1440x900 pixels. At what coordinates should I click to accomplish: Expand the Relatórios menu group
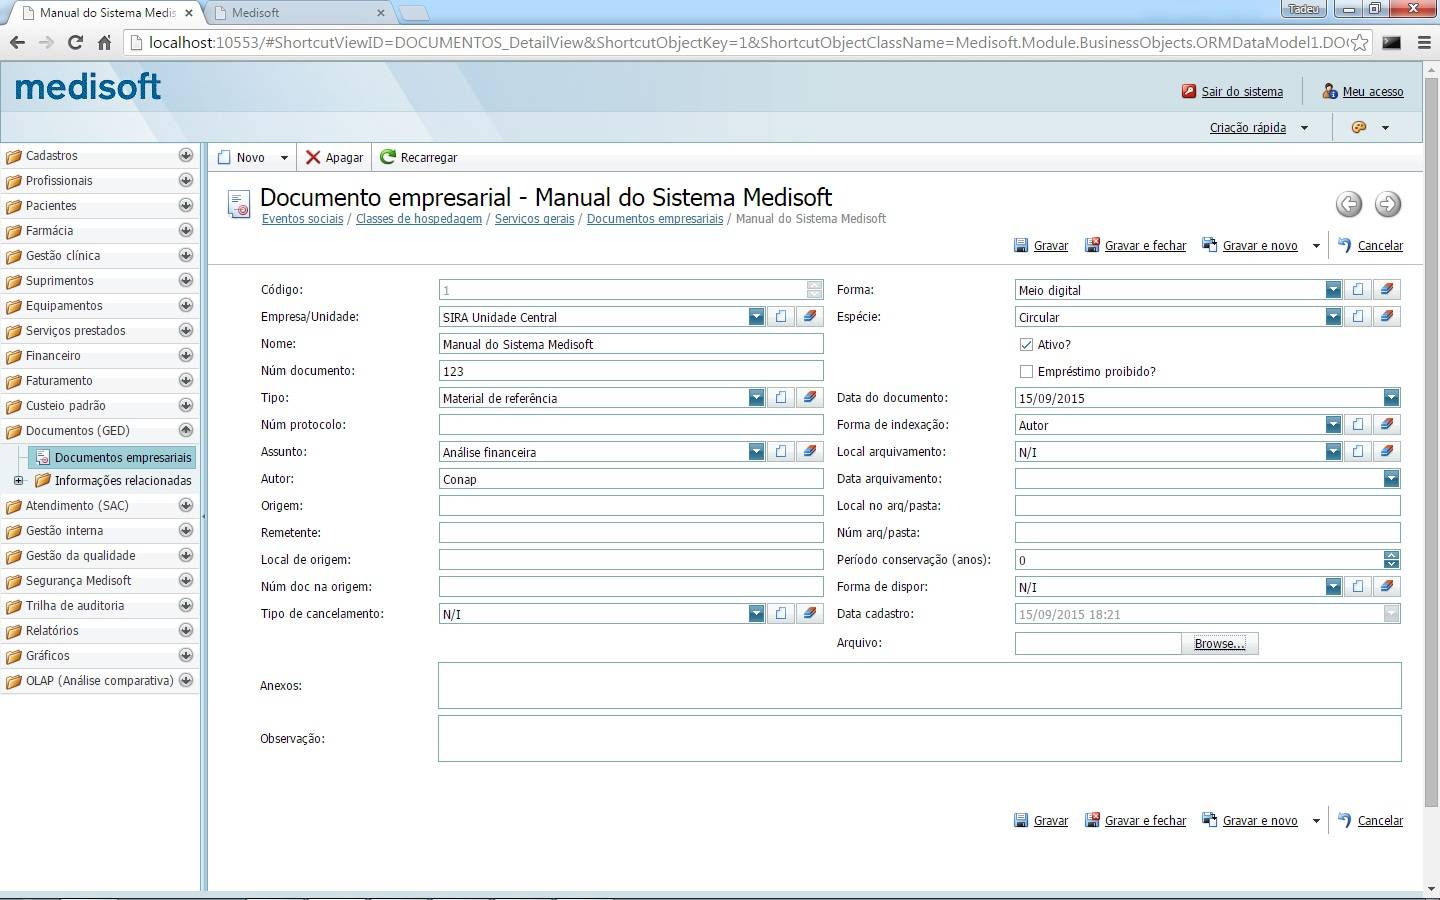186,630
